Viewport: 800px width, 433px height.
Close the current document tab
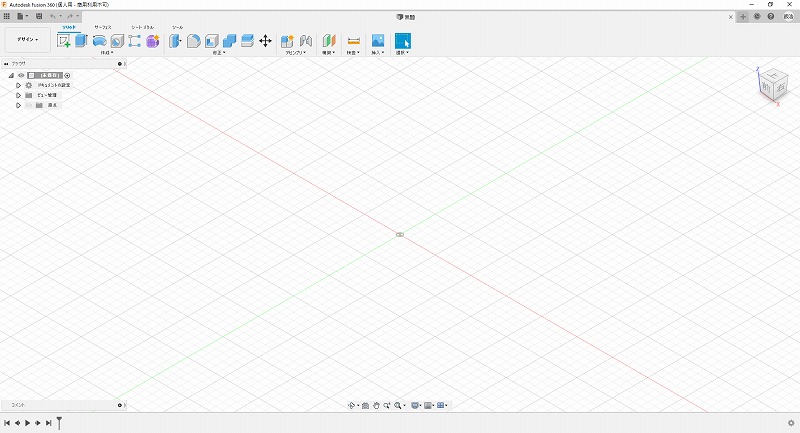[x=731, y=17]
